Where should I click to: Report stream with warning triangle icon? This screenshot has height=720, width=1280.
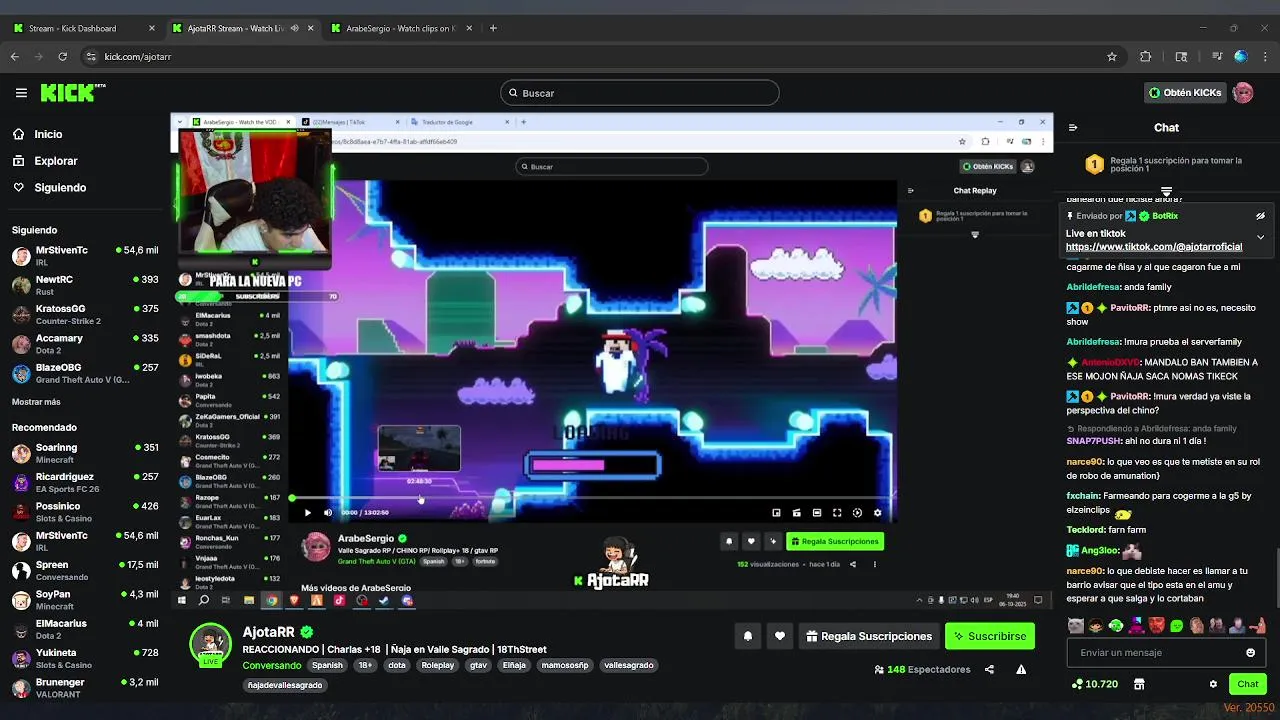coord(1021,669)
